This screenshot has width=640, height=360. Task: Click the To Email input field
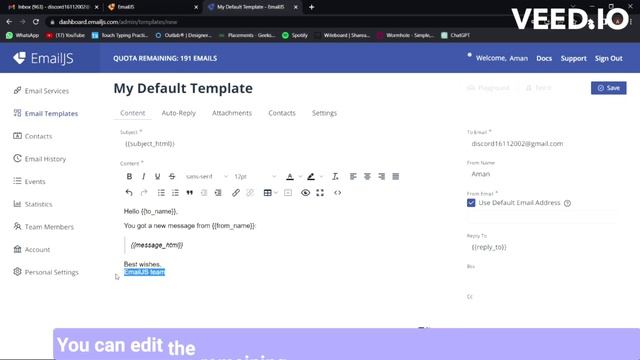(542, 144)
